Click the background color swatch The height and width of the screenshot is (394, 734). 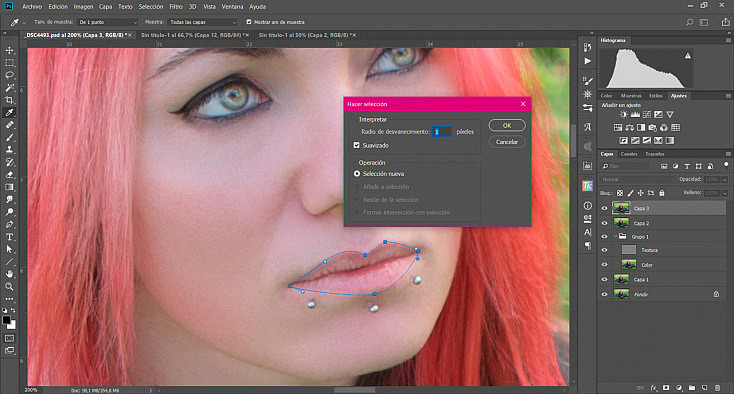tap(13, 326)
